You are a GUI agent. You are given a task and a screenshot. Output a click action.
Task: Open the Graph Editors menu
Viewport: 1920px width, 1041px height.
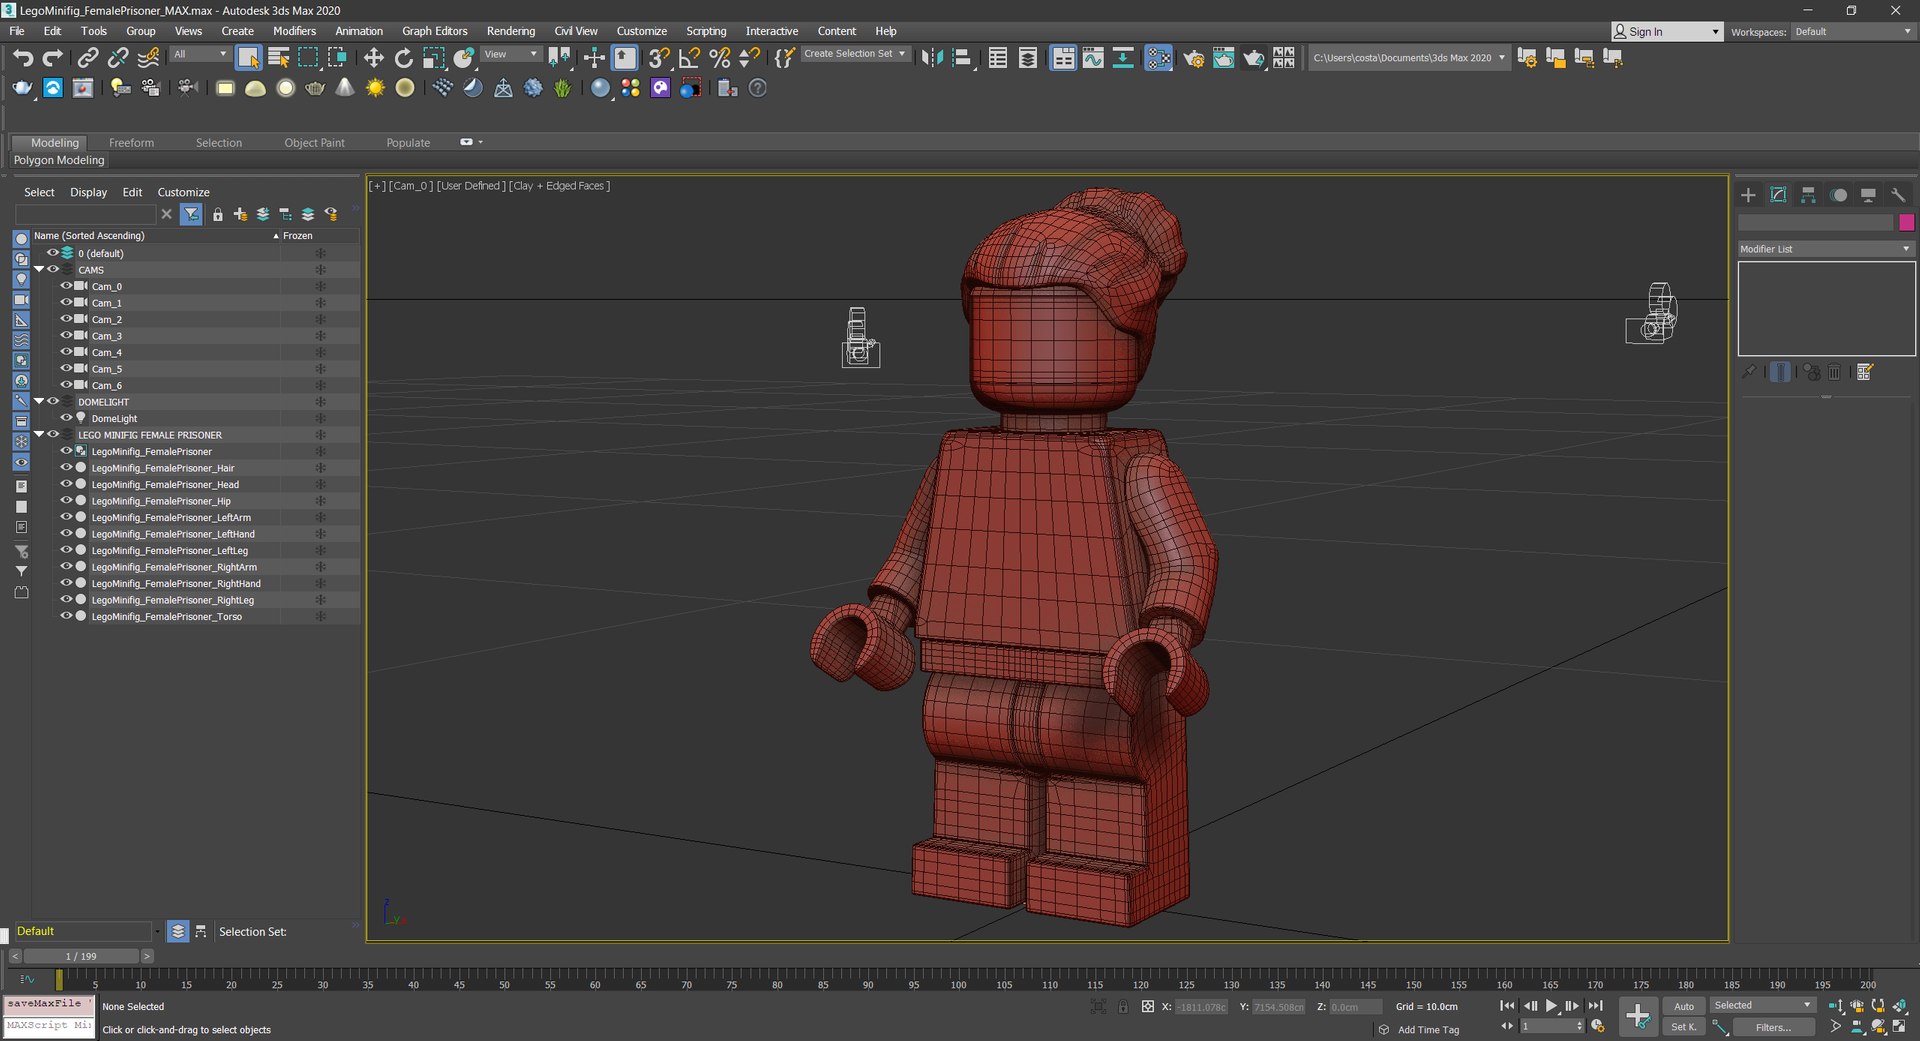click(434, 31)
